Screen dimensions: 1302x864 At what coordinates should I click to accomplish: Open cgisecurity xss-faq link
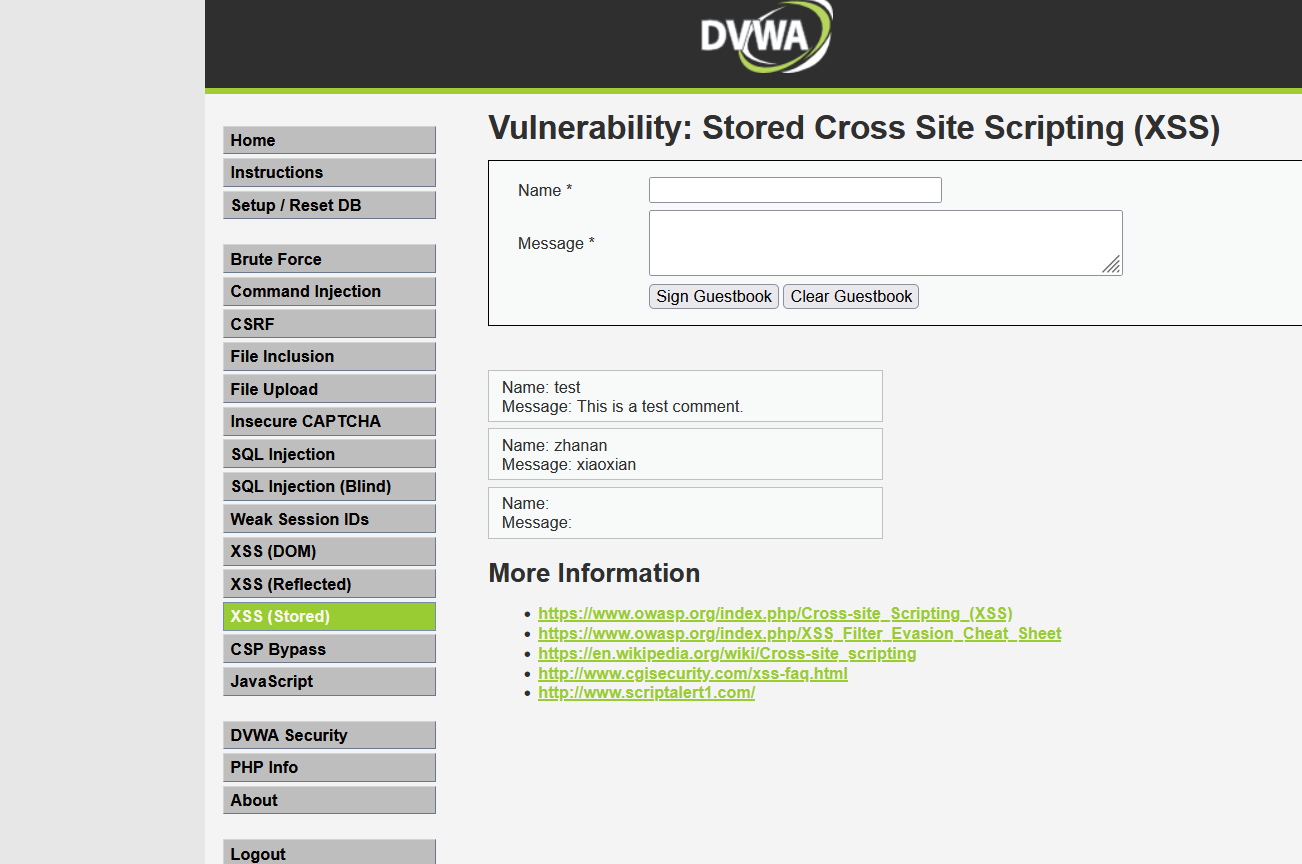693,673
